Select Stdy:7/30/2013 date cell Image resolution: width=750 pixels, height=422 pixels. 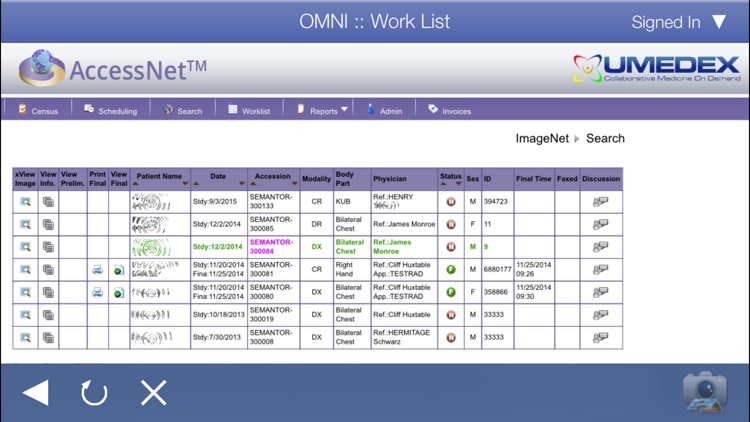pos(219,337)
